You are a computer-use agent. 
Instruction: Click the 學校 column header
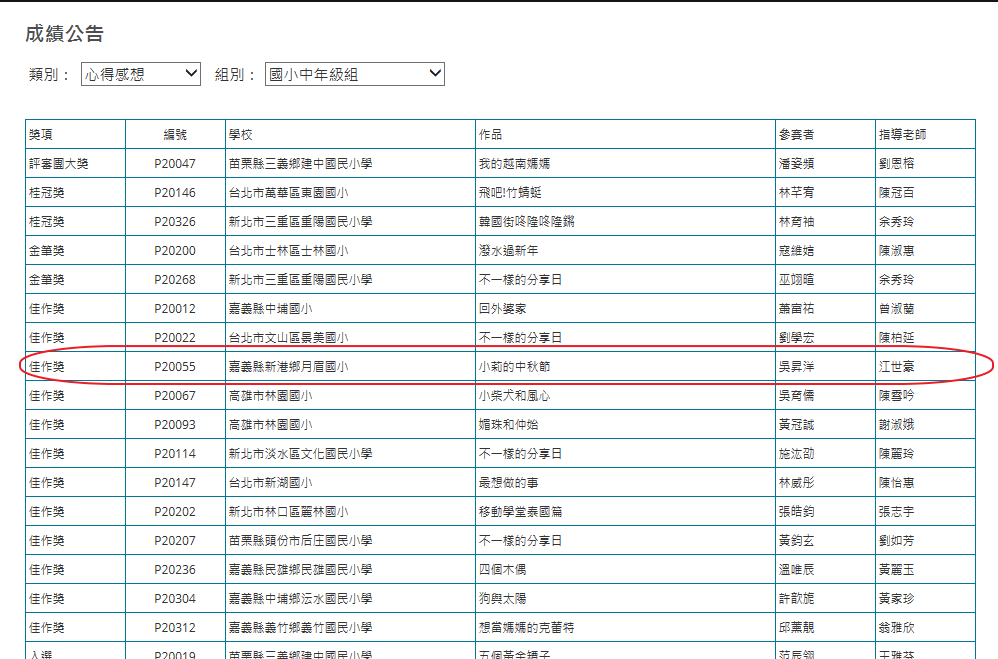[x=240, y=134]
